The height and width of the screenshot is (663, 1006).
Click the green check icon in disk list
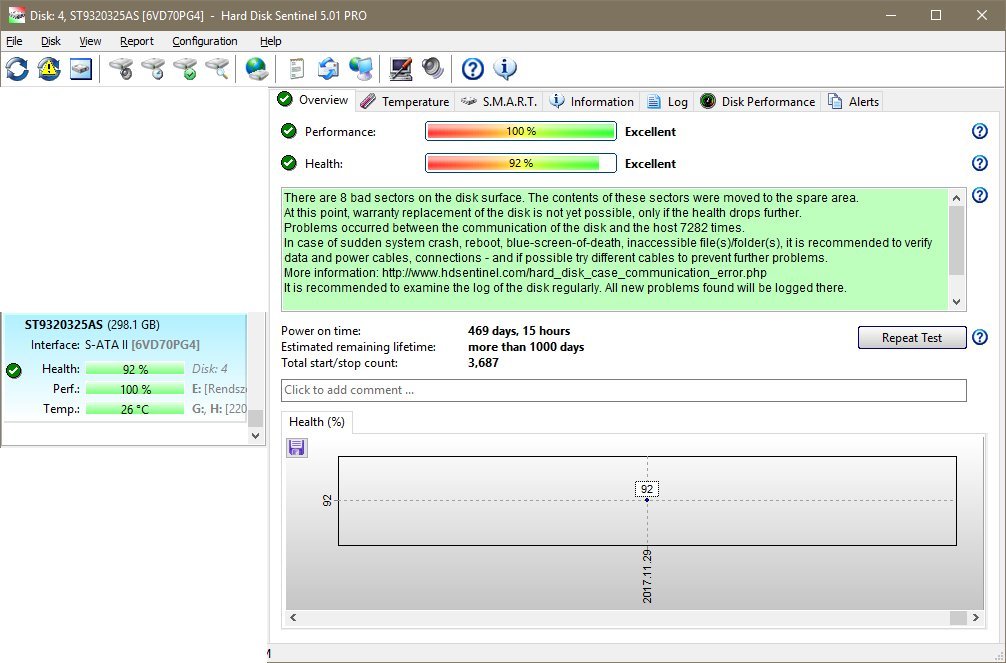point(13,370)
